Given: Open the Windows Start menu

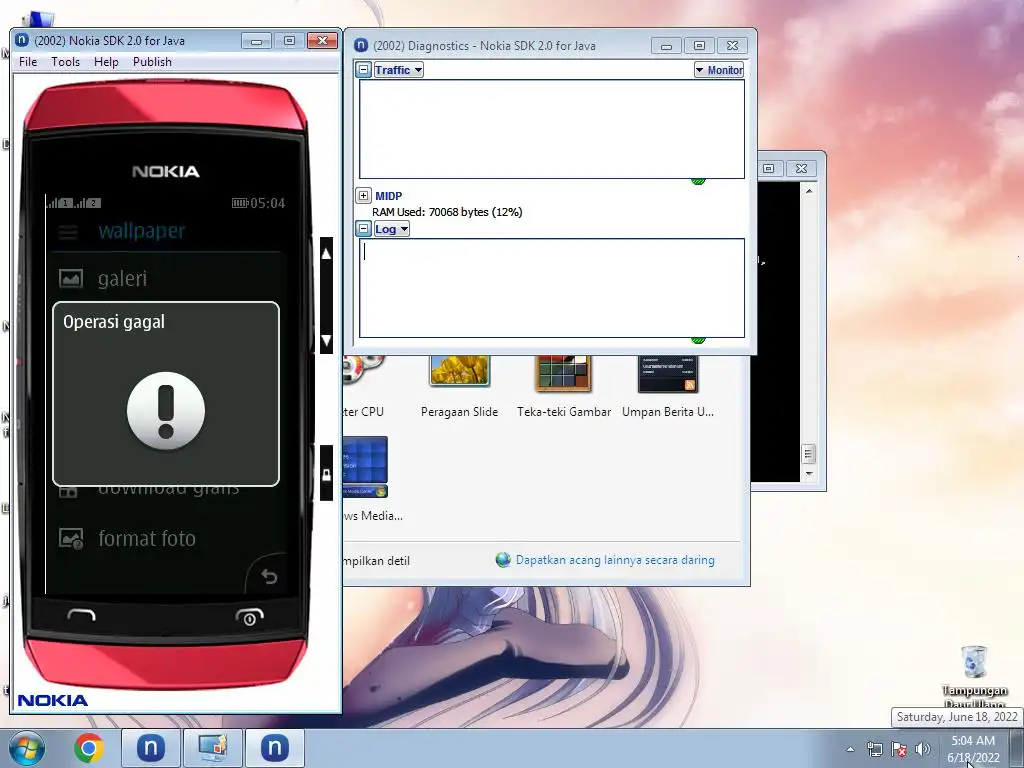Looking at the screenshot, I should tap(26, 748).
